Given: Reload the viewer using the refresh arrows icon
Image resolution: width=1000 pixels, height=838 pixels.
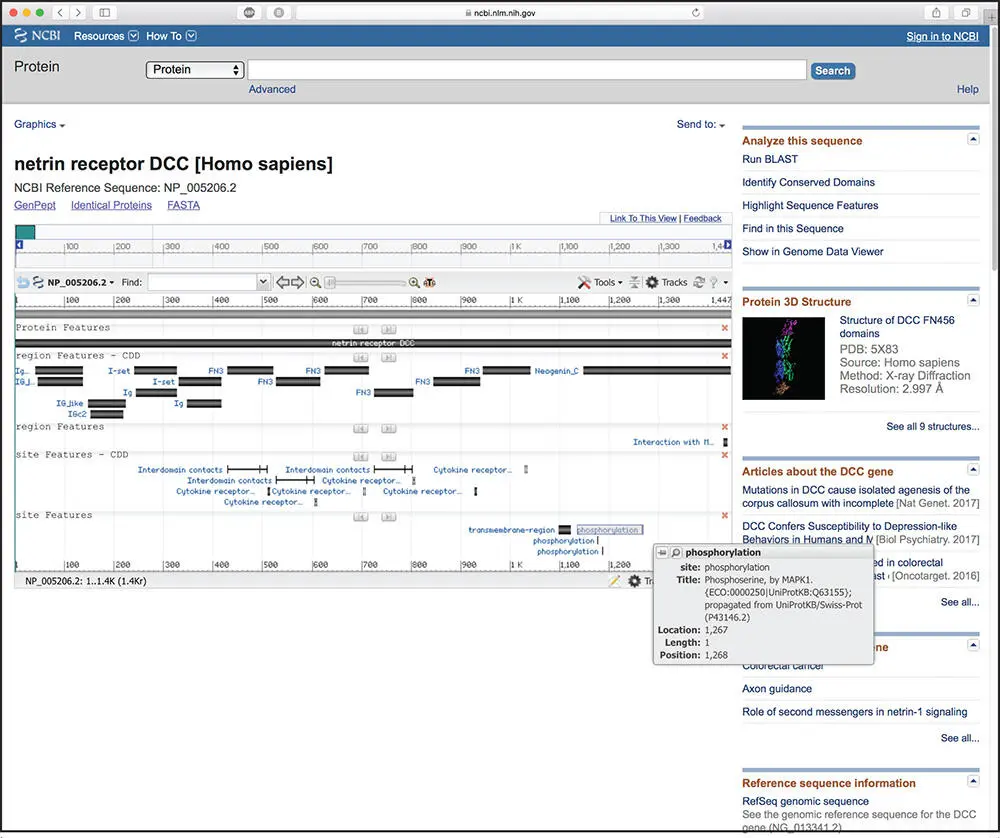Looking at the screenshot, I should 699,282.
